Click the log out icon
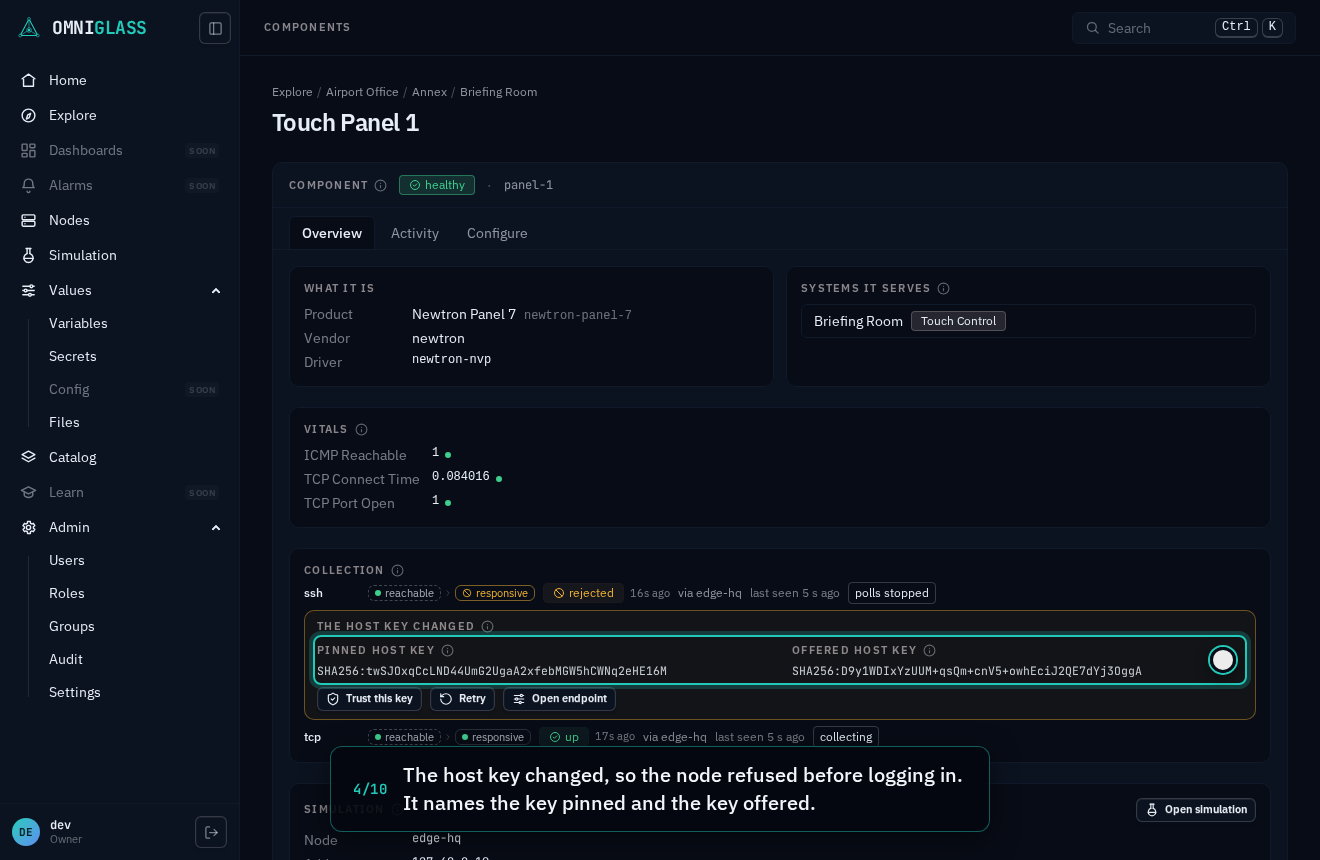This screenshot has height=860, width=1320. pos(211,832)
